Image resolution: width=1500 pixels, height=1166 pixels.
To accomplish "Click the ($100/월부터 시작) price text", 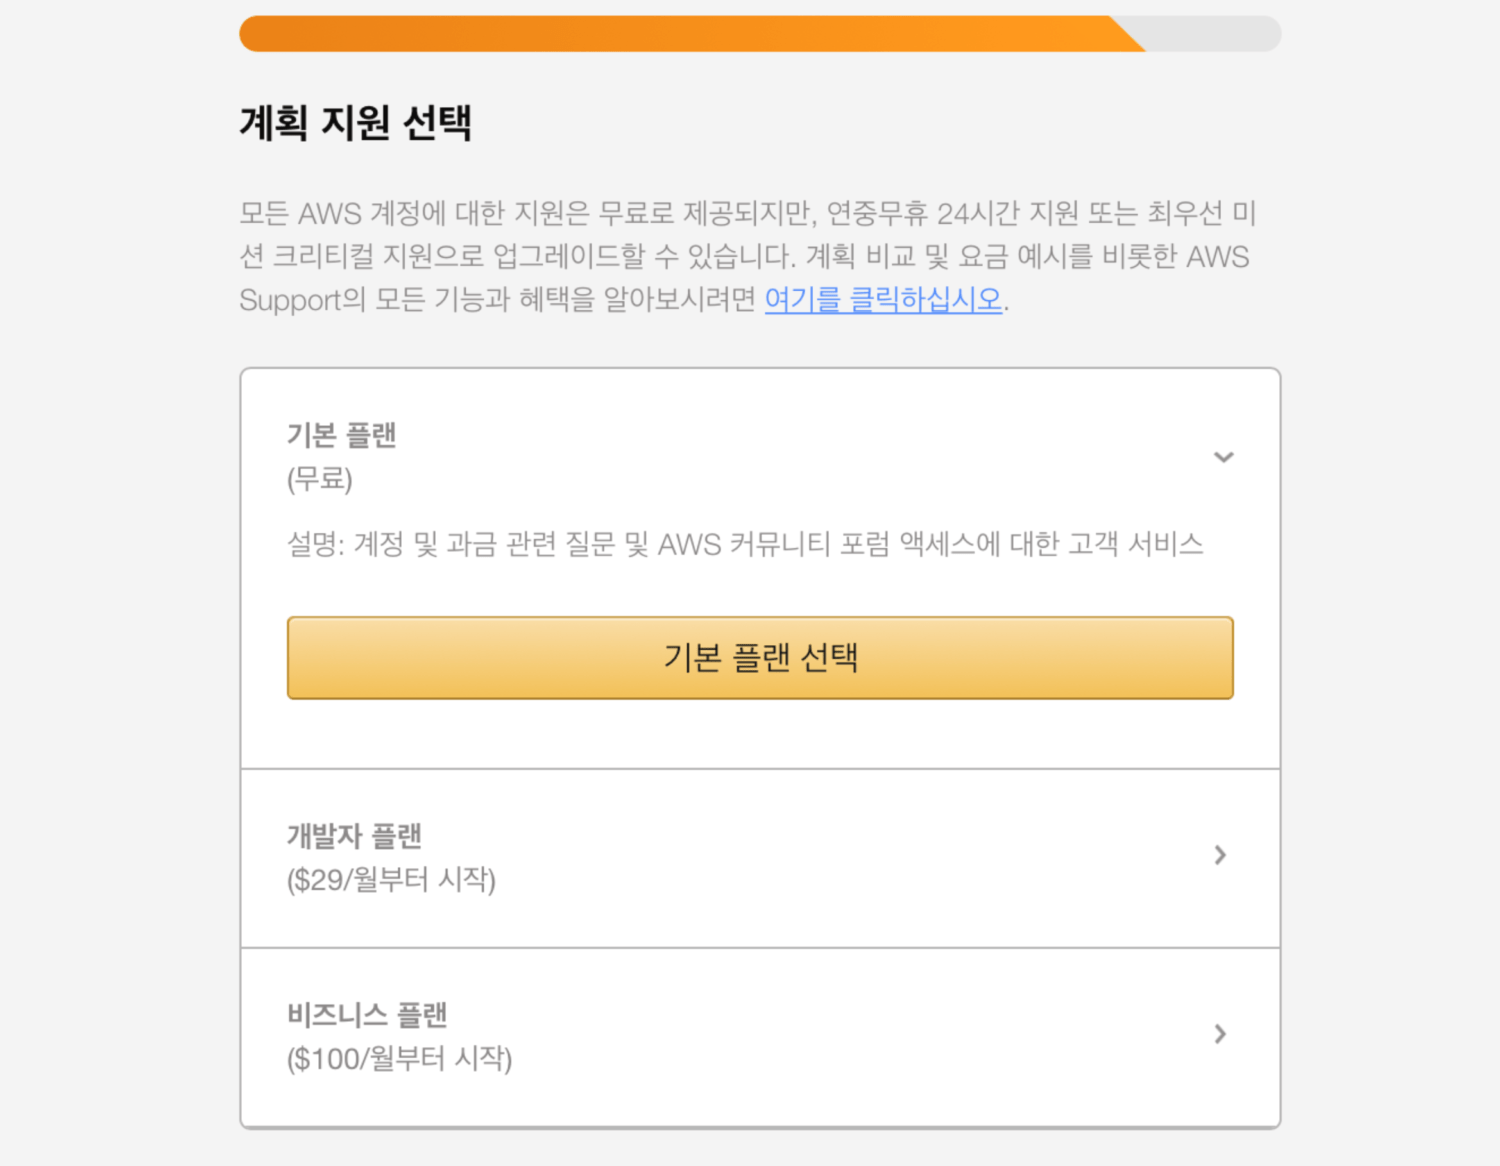I will [x=399, y=1059].
